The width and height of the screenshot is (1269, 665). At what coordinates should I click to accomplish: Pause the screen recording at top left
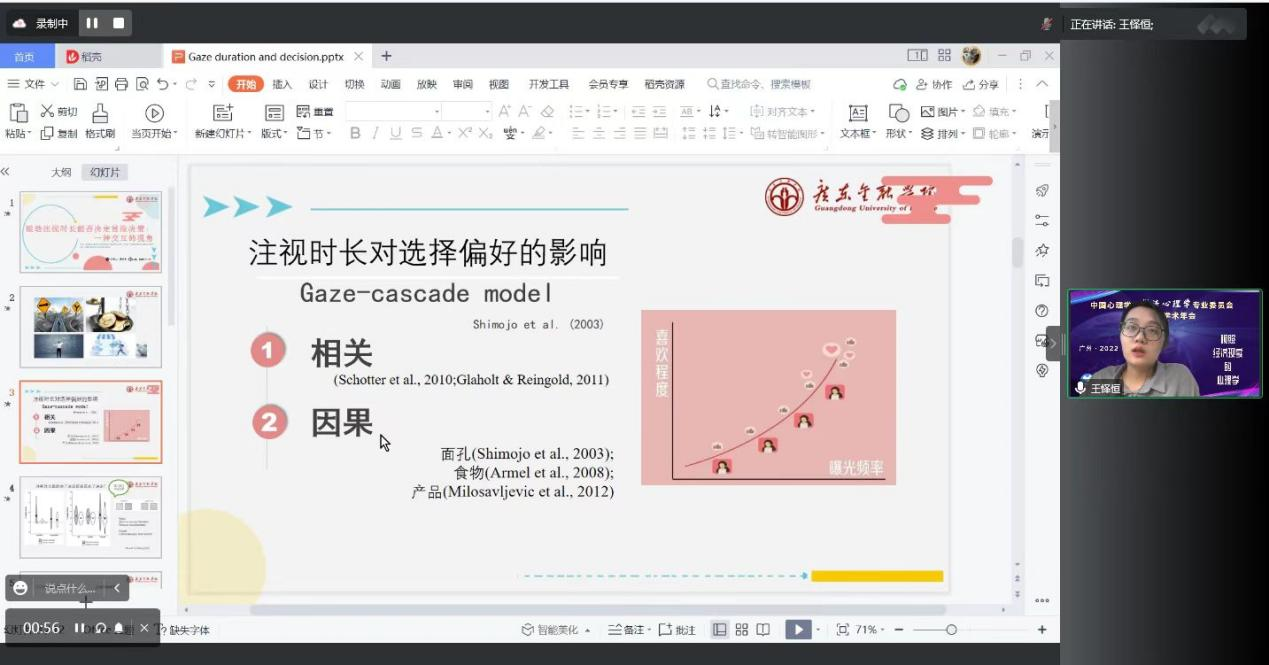(x=92, y=23)
